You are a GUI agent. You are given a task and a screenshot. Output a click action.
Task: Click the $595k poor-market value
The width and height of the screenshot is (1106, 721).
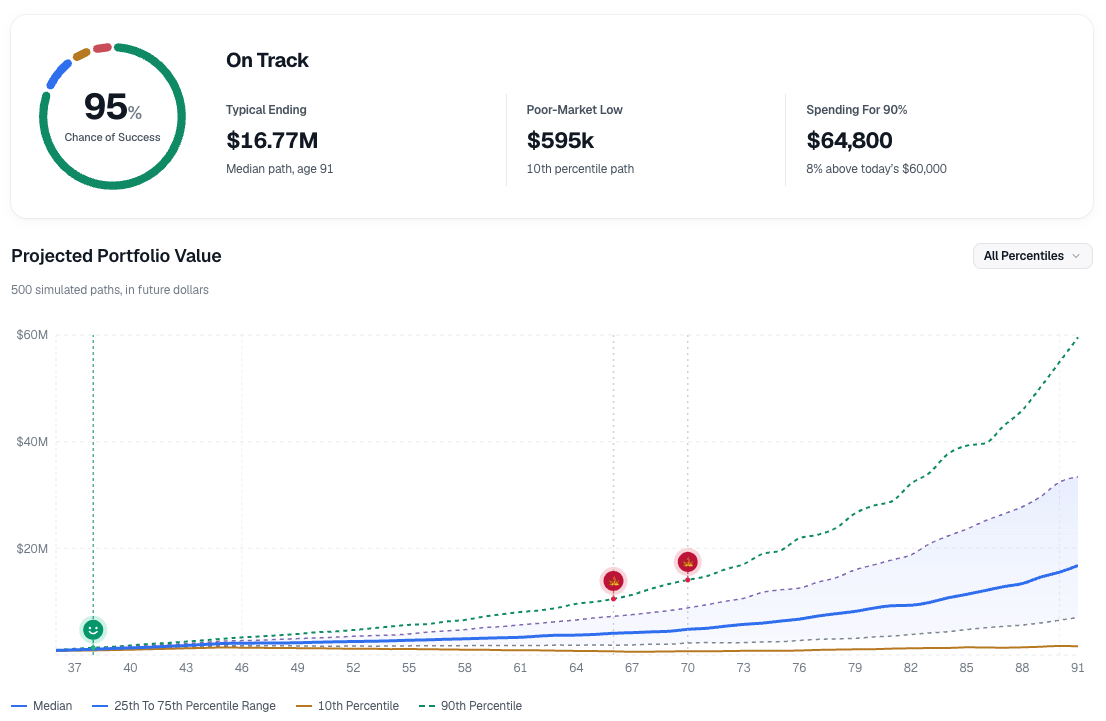pyautogui.click(x=560, y=140)
